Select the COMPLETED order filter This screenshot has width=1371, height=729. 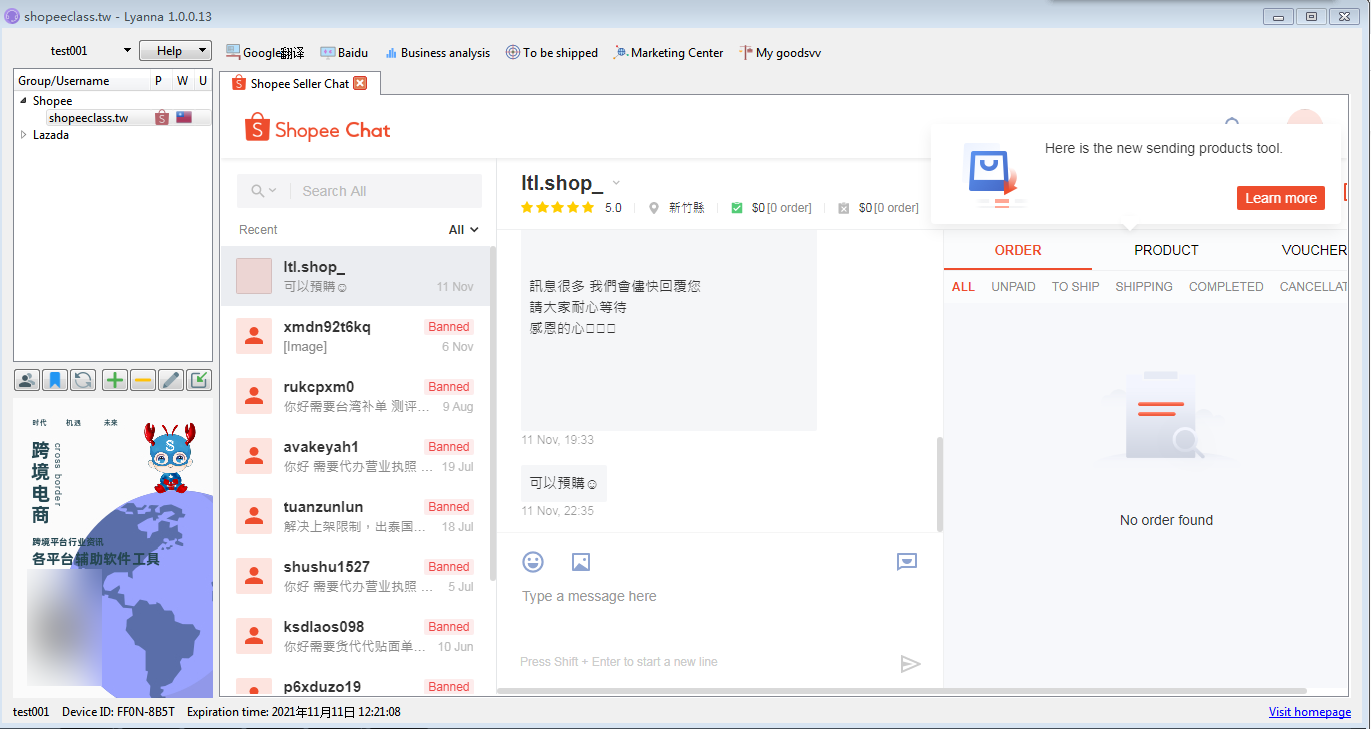(x=1226, y=286)
